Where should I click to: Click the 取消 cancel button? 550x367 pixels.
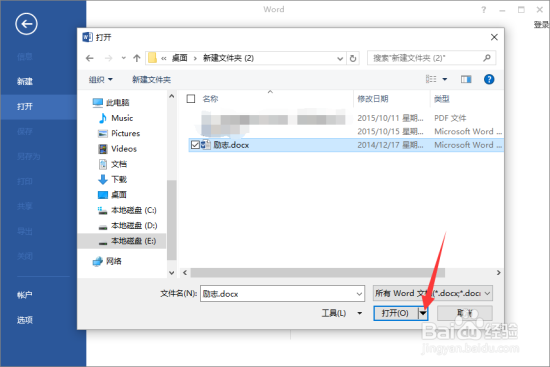pos(465,313)
